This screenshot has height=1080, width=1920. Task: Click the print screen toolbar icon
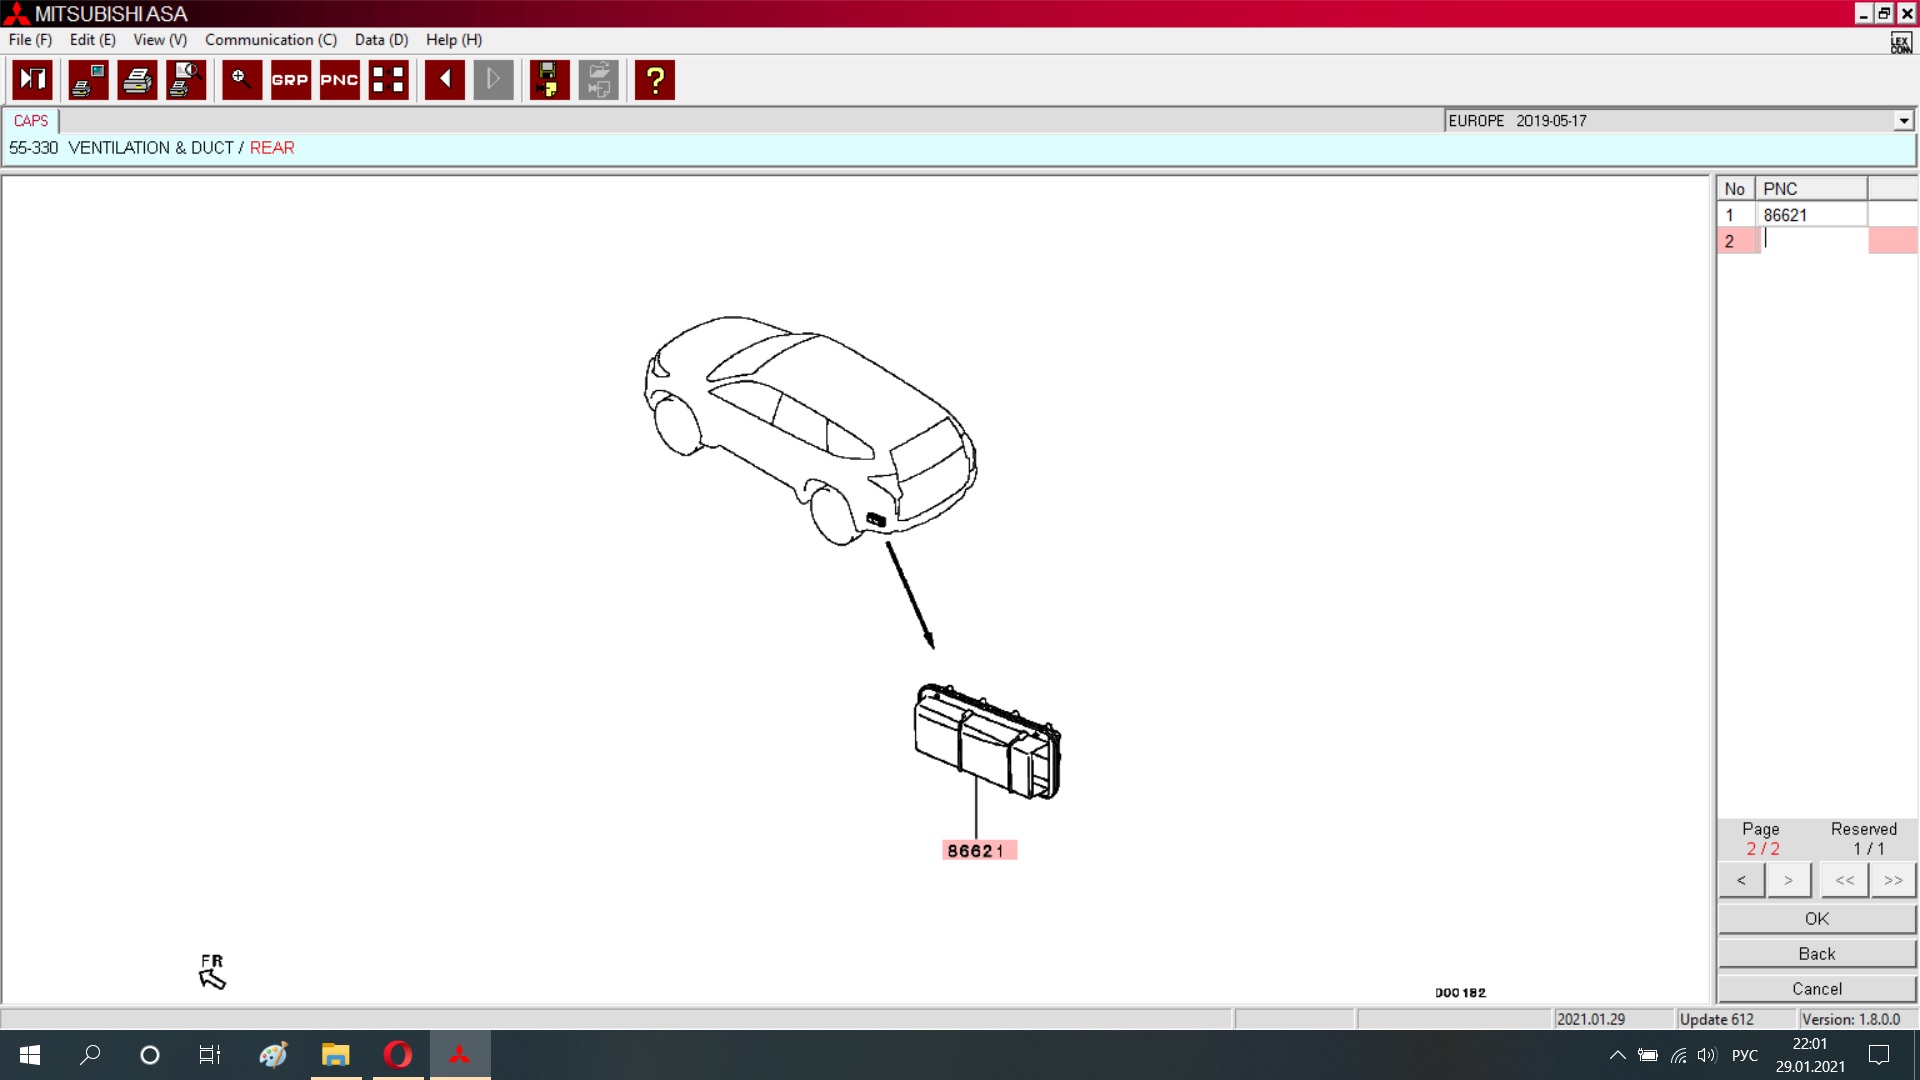pyautogui.click(x=88, y=80)
